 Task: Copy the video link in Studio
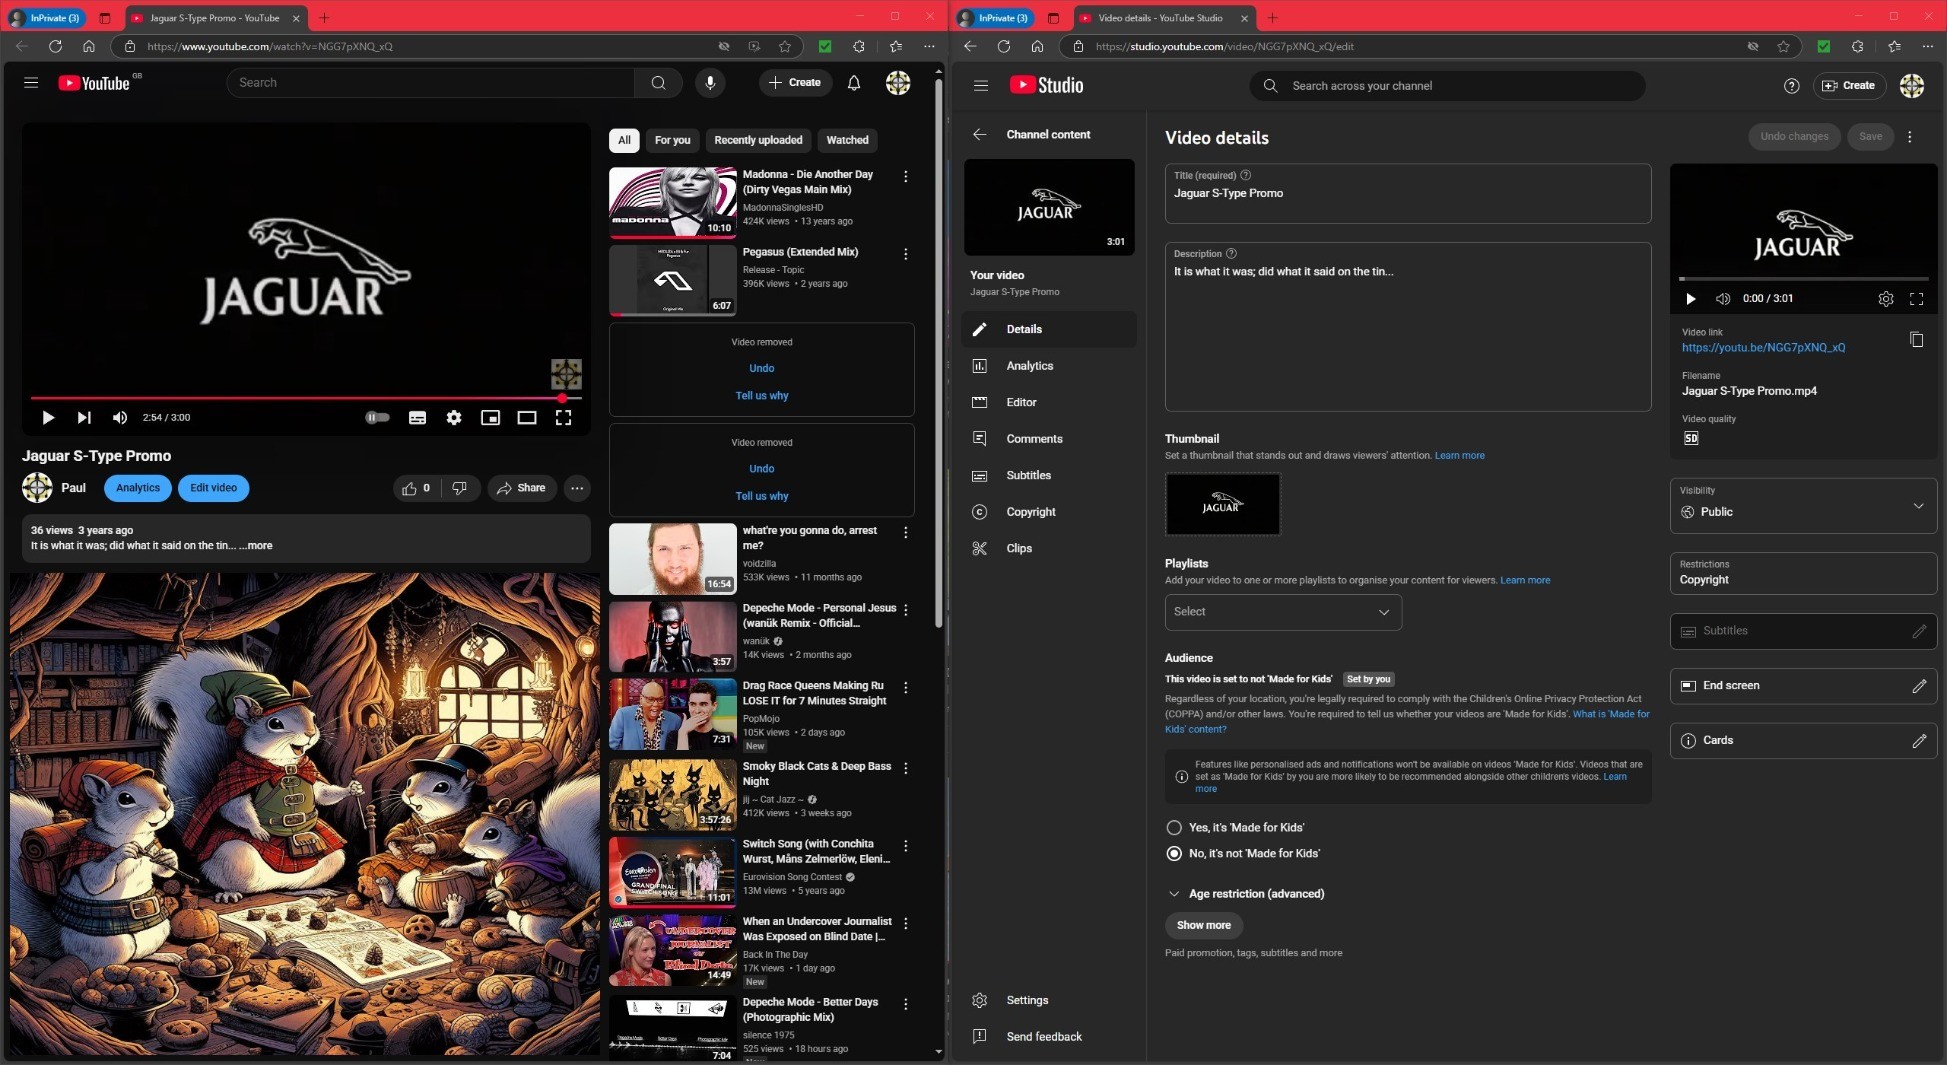tap(1916, 340)
